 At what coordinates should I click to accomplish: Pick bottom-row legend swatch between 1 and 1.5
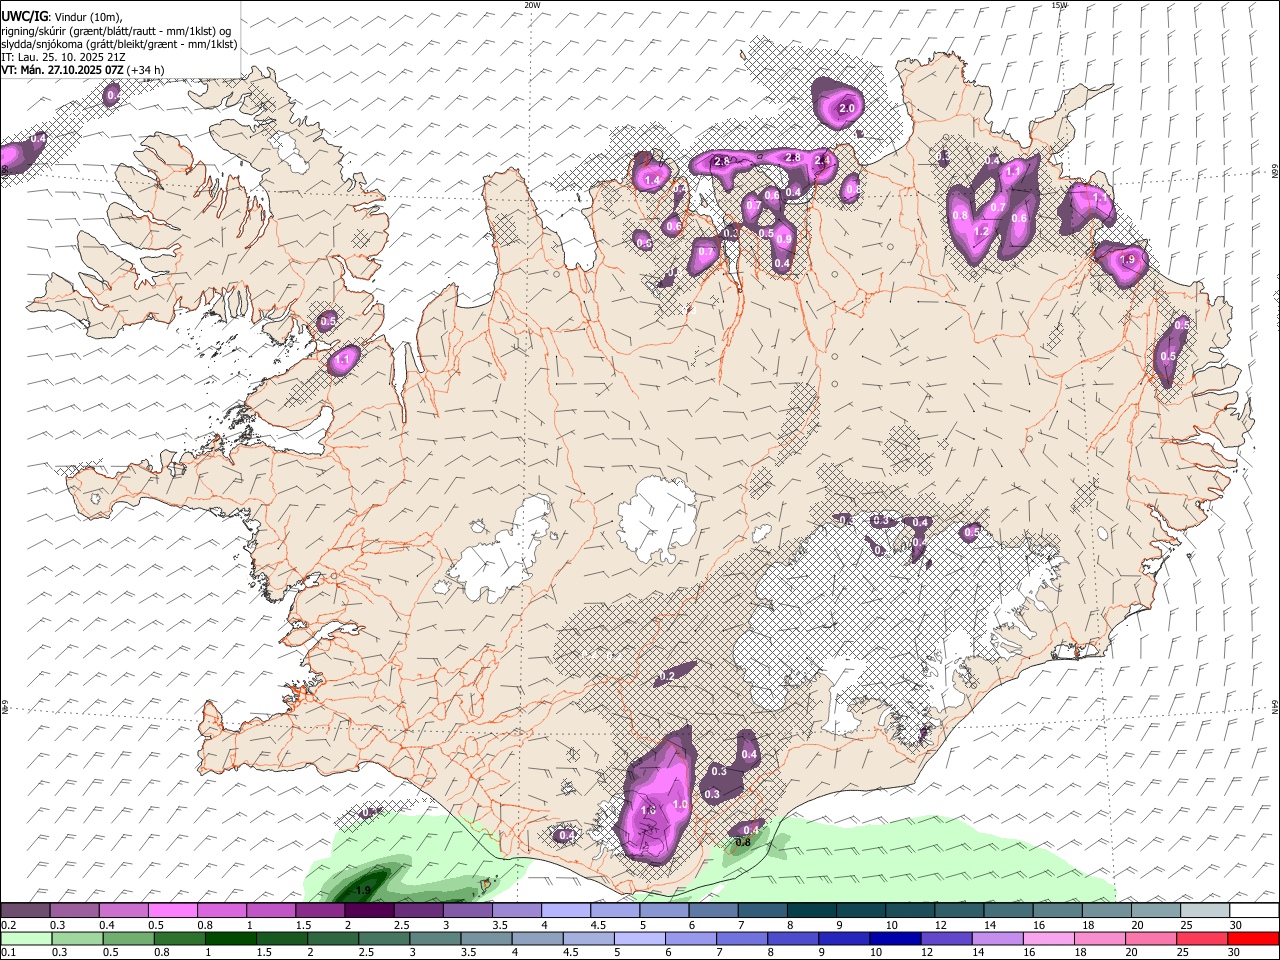[230, 938]
